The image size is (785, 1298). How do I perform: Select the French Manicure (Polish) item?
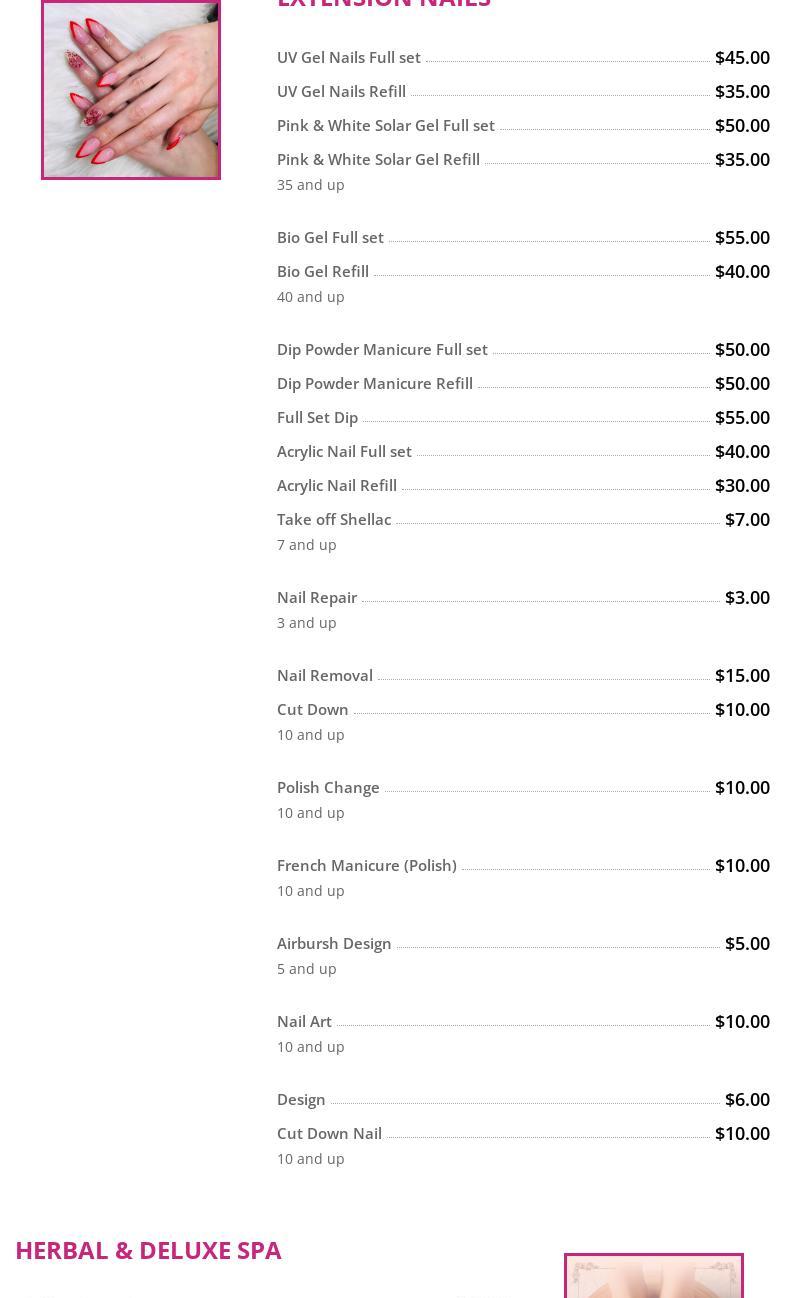point(366,866)
